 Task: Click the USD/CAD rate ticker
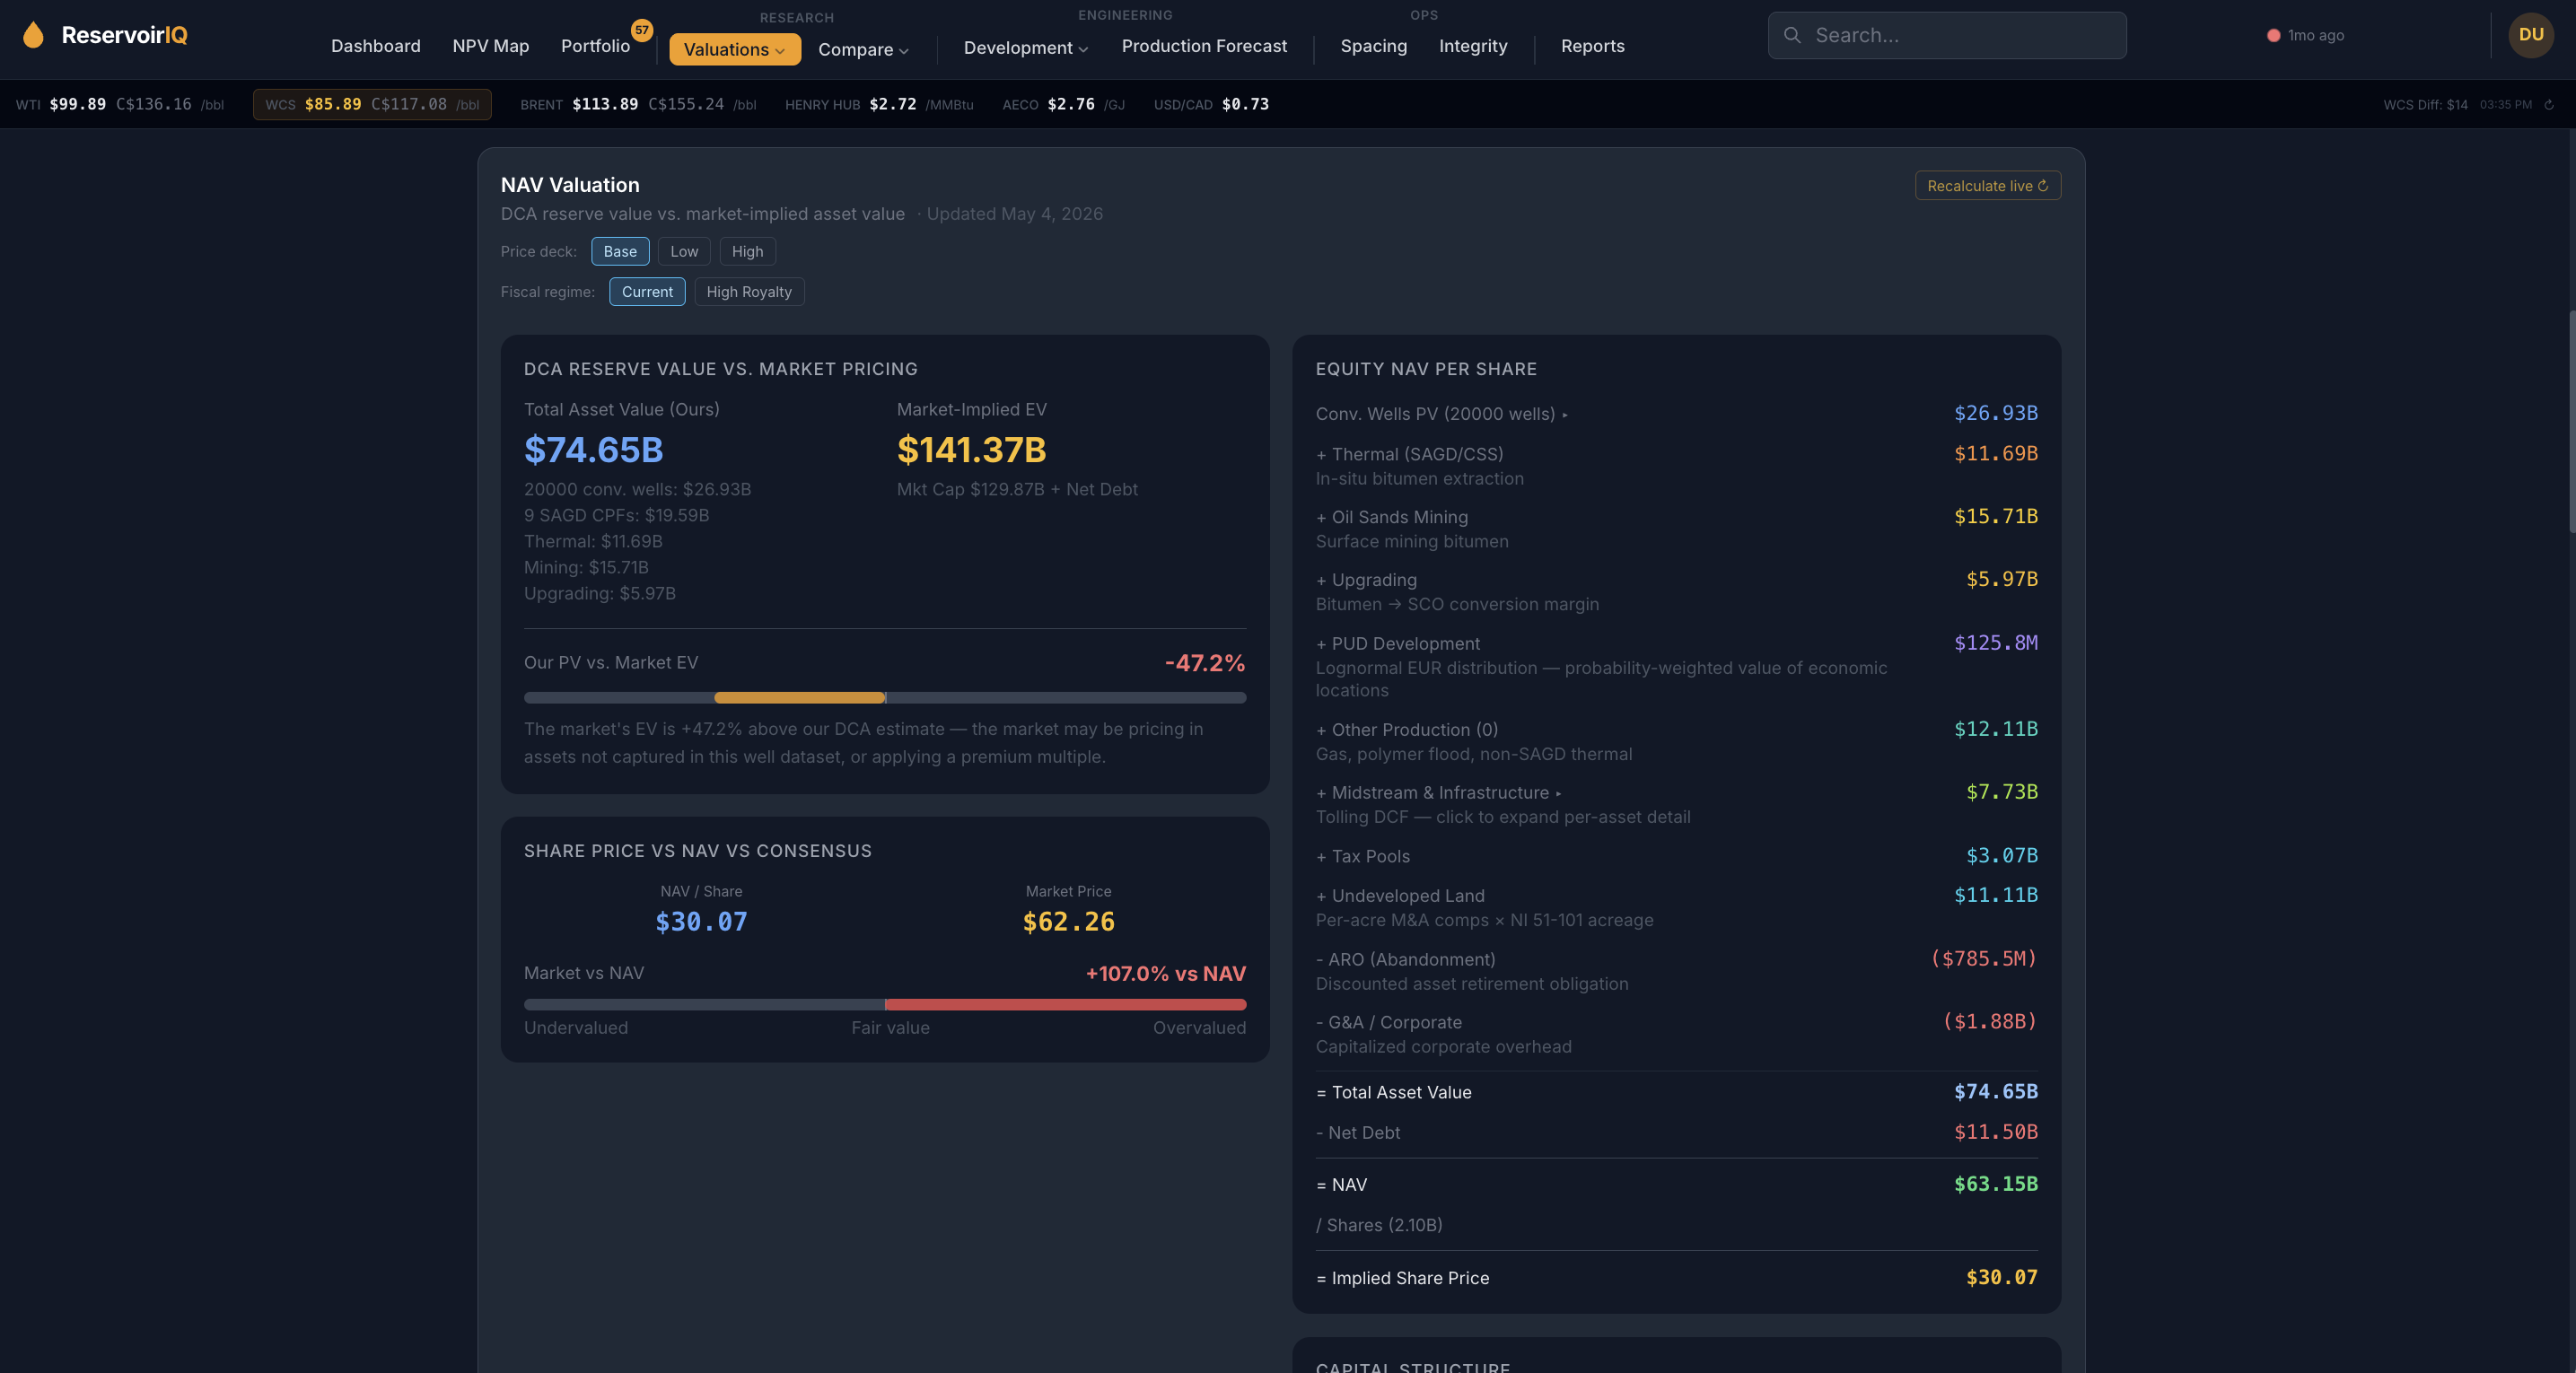[1211, 104]
